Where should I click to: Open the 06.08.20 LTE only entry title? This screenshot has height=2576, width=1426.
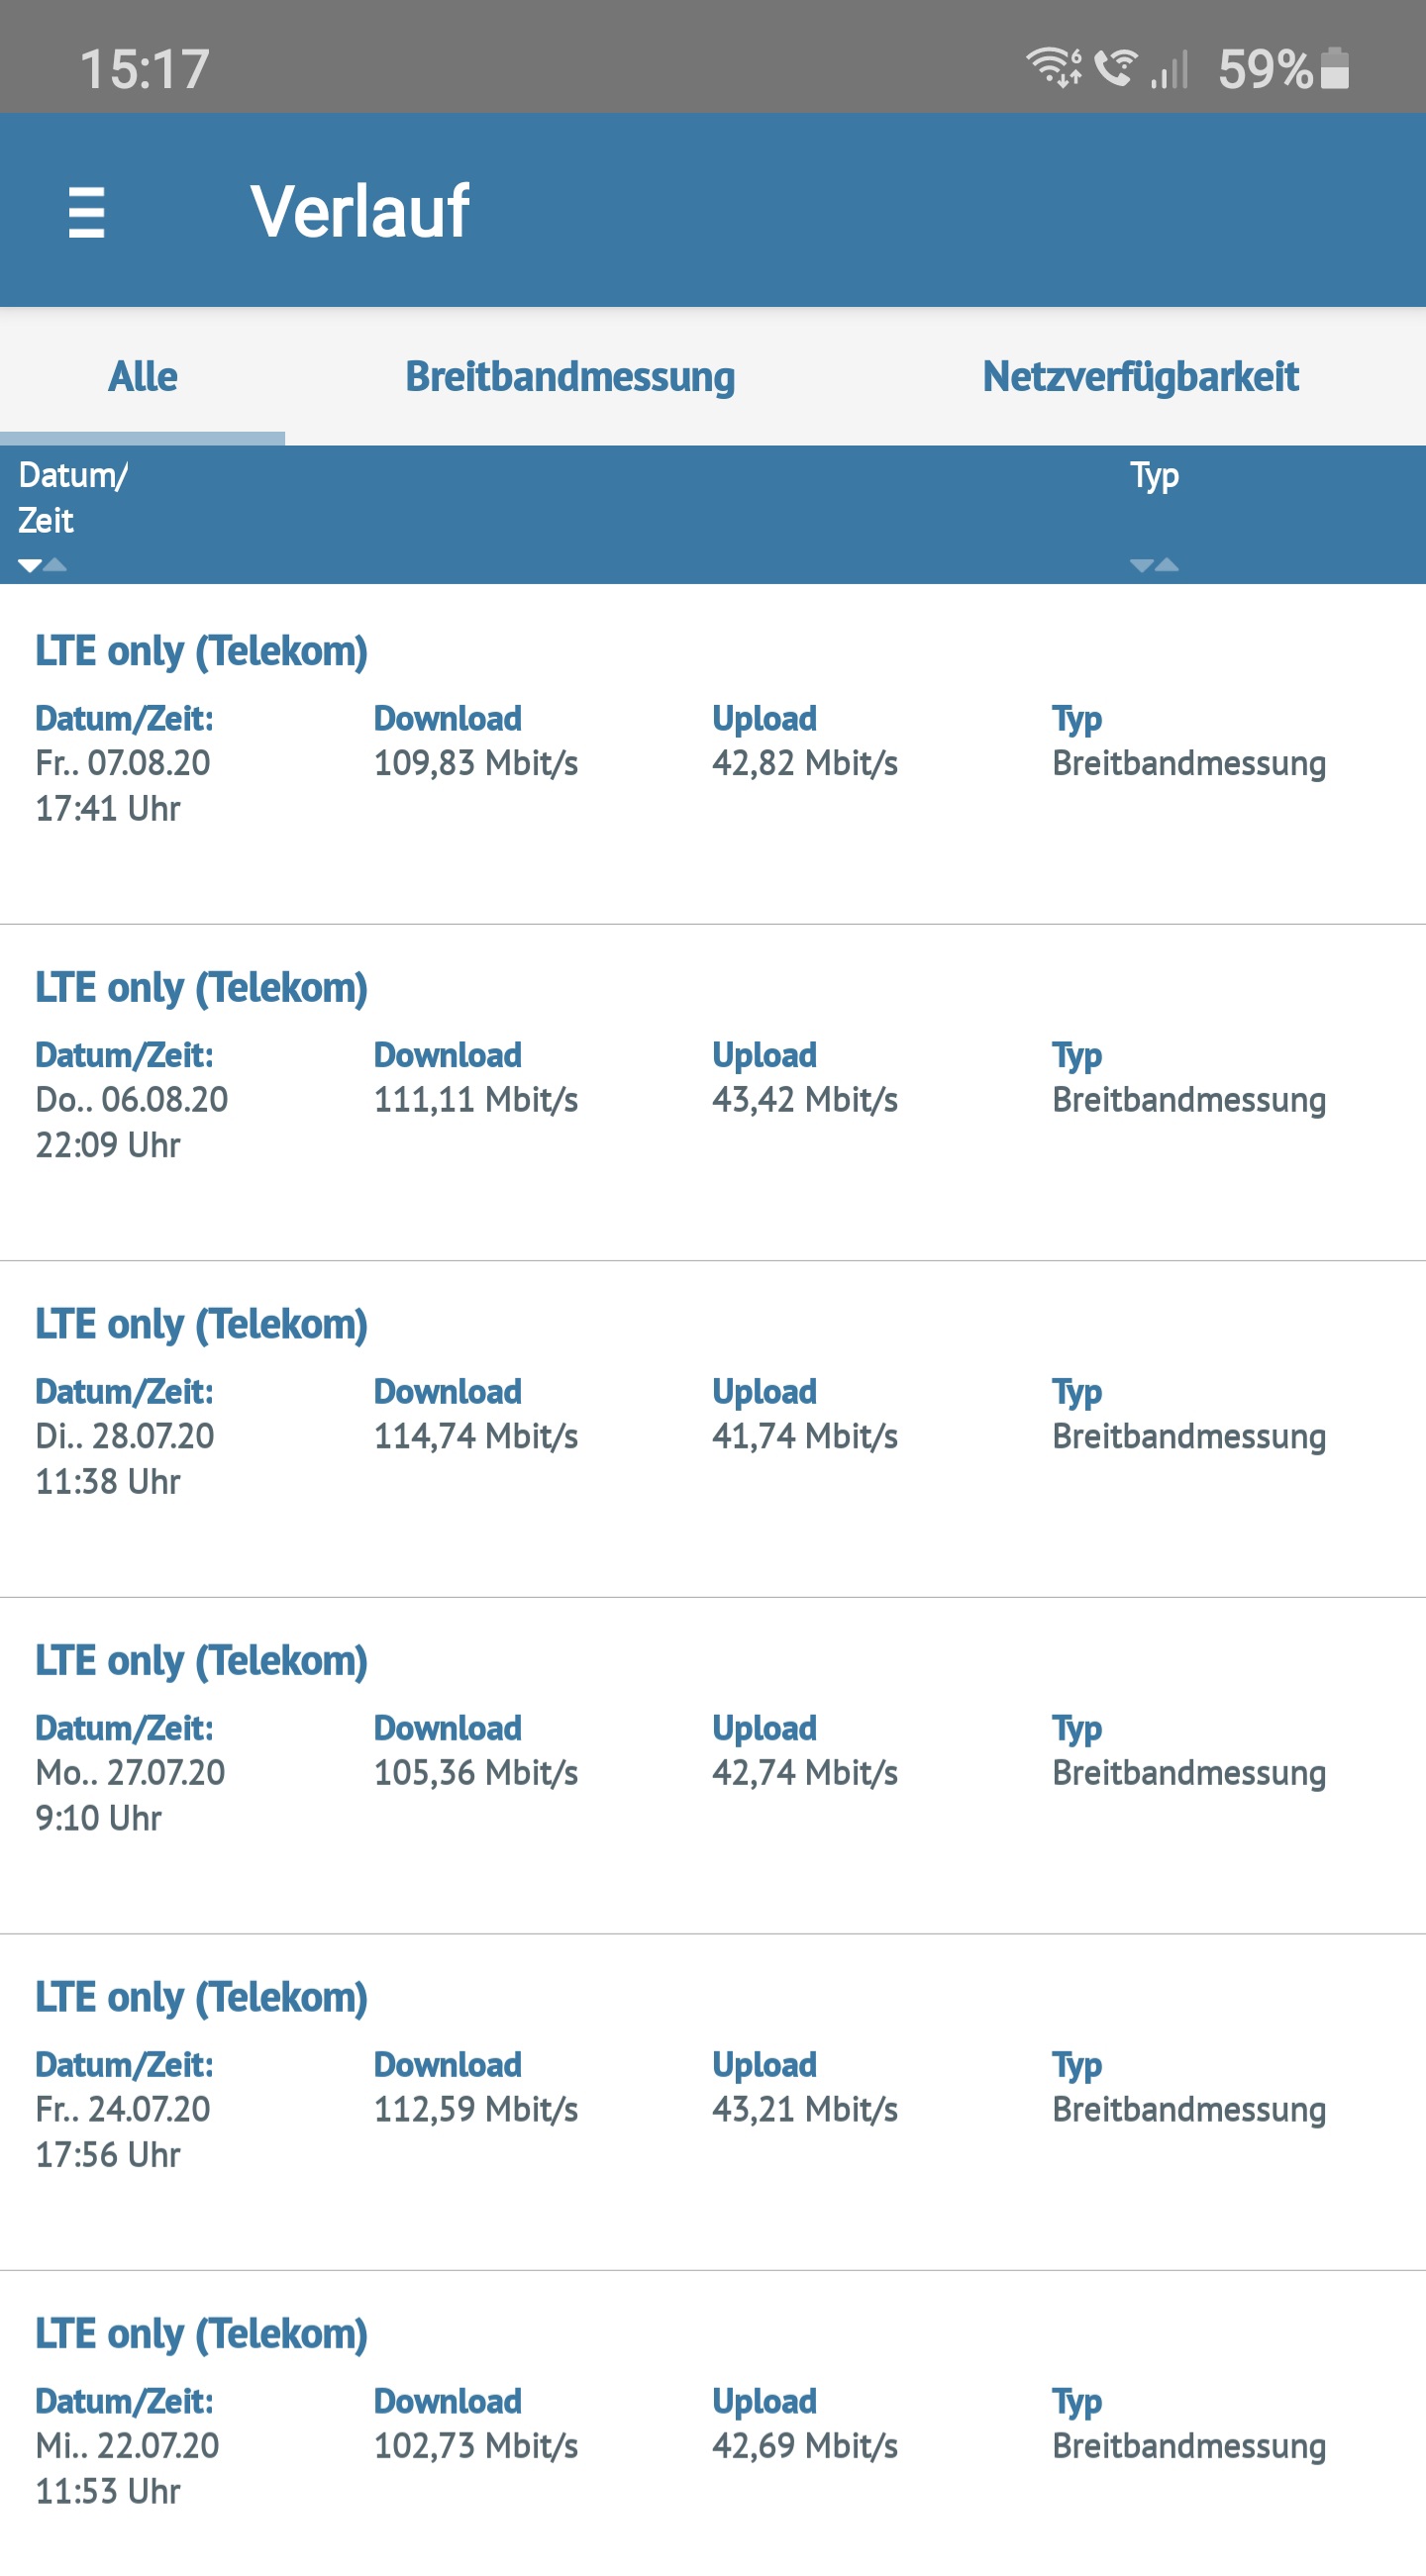click(201, 988)
